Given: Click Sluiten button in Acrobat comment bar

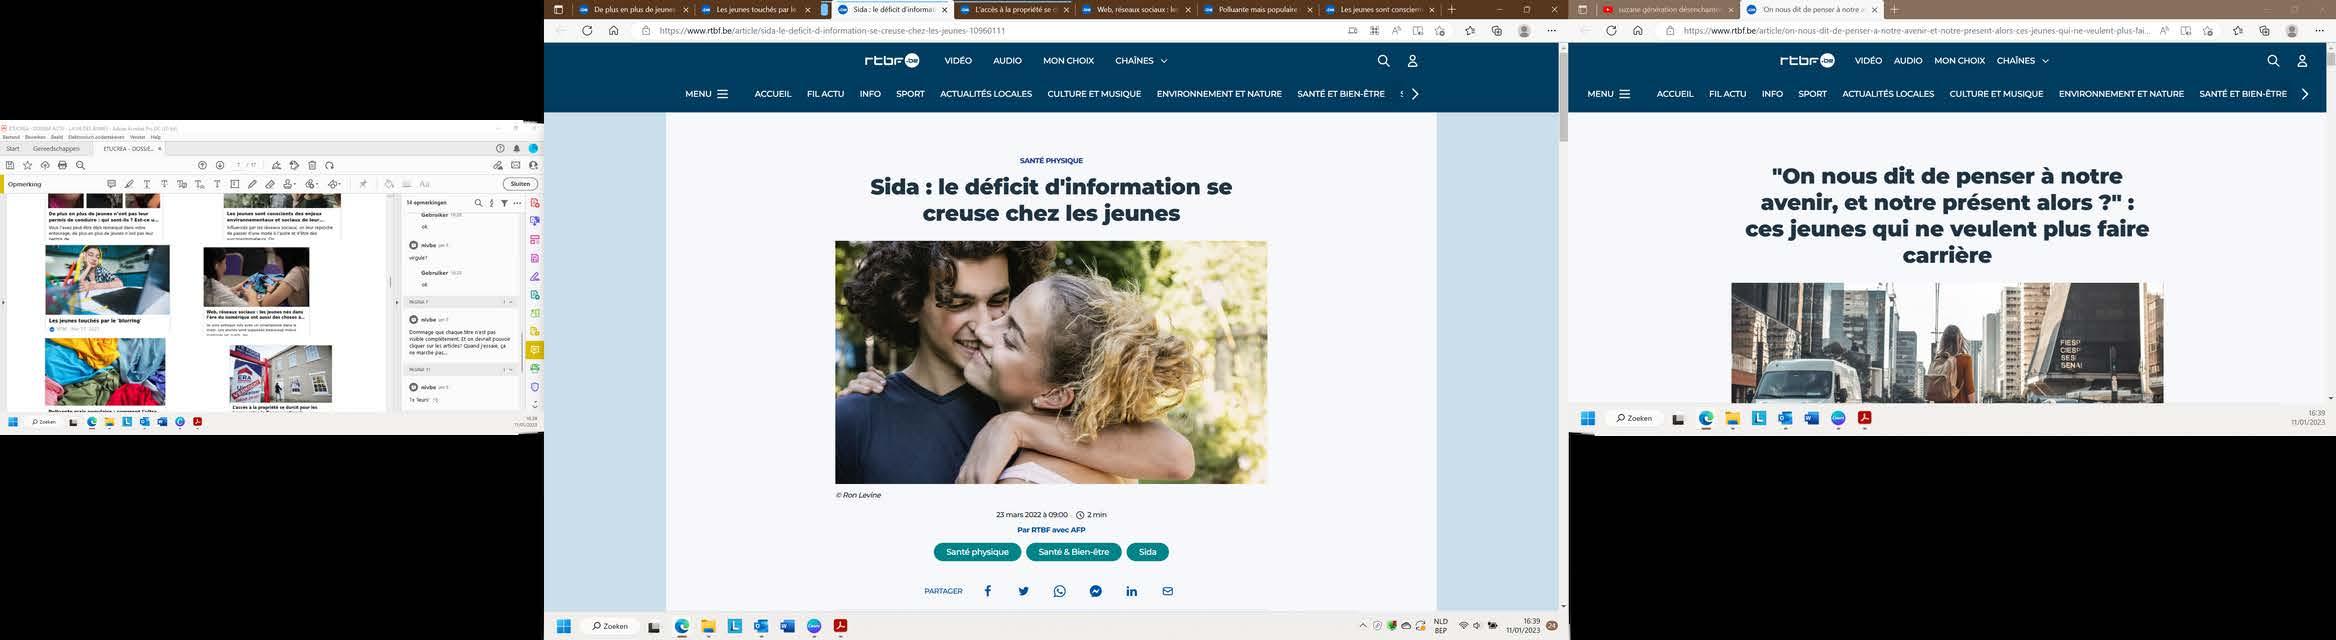Looking at the screenshot, I should (520, 184).
